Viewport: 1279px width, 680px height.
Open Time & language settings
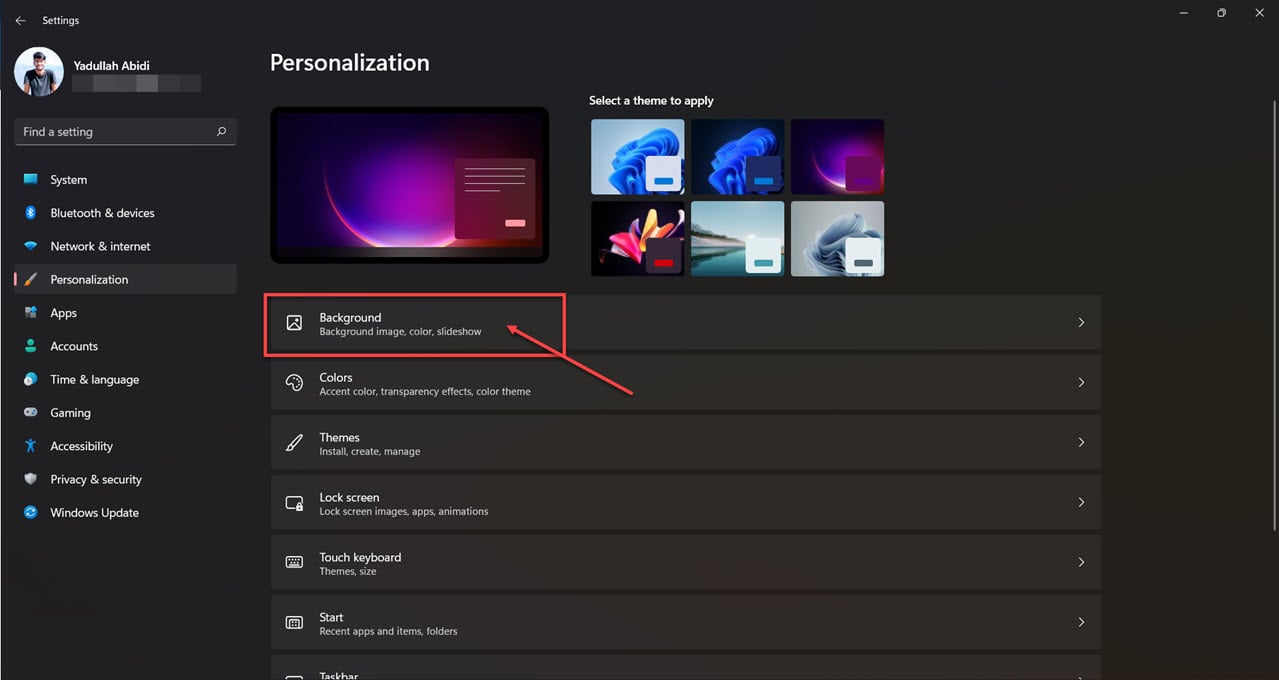coord(93,379)
